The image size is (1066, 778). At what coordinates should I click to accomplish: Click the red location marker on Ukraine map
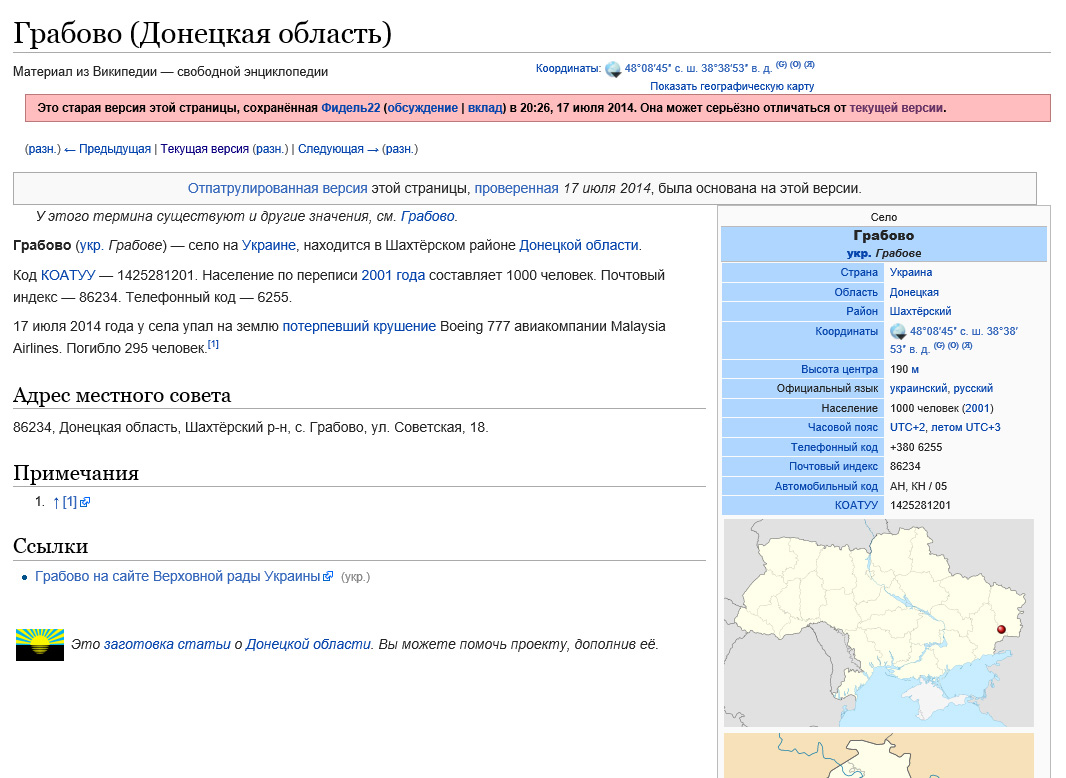1001,629
